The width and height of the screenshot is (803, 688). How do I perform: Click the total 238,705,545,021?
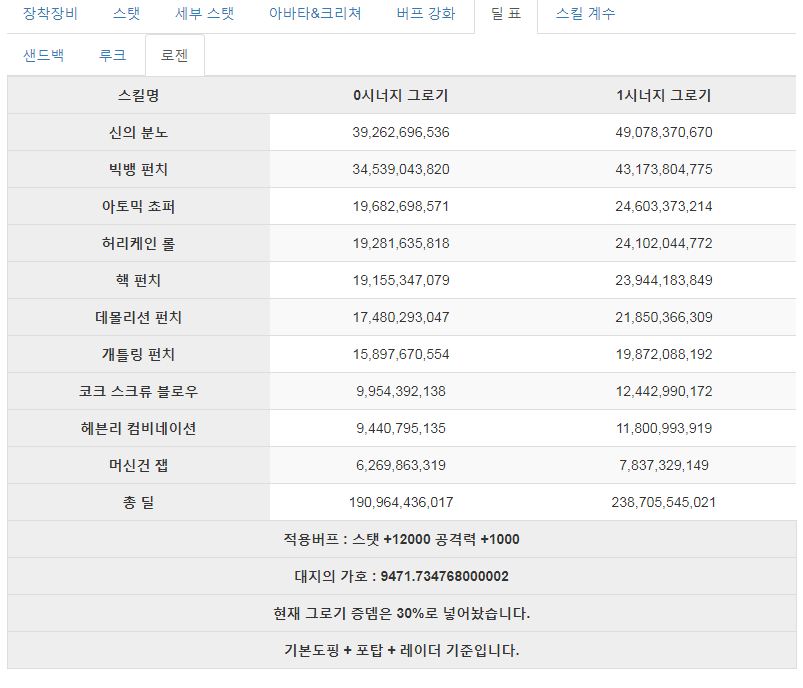click(x=664, y=502)
